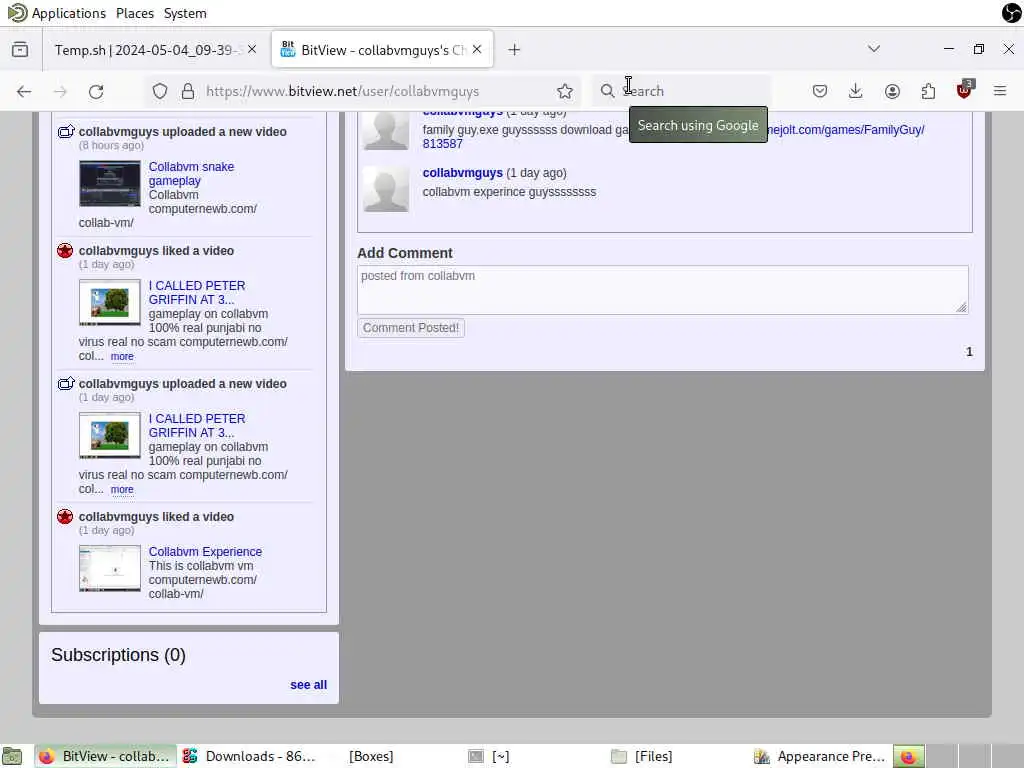Click the search magnifier icon
The image size is (1024, 768).
pos(607,91)
